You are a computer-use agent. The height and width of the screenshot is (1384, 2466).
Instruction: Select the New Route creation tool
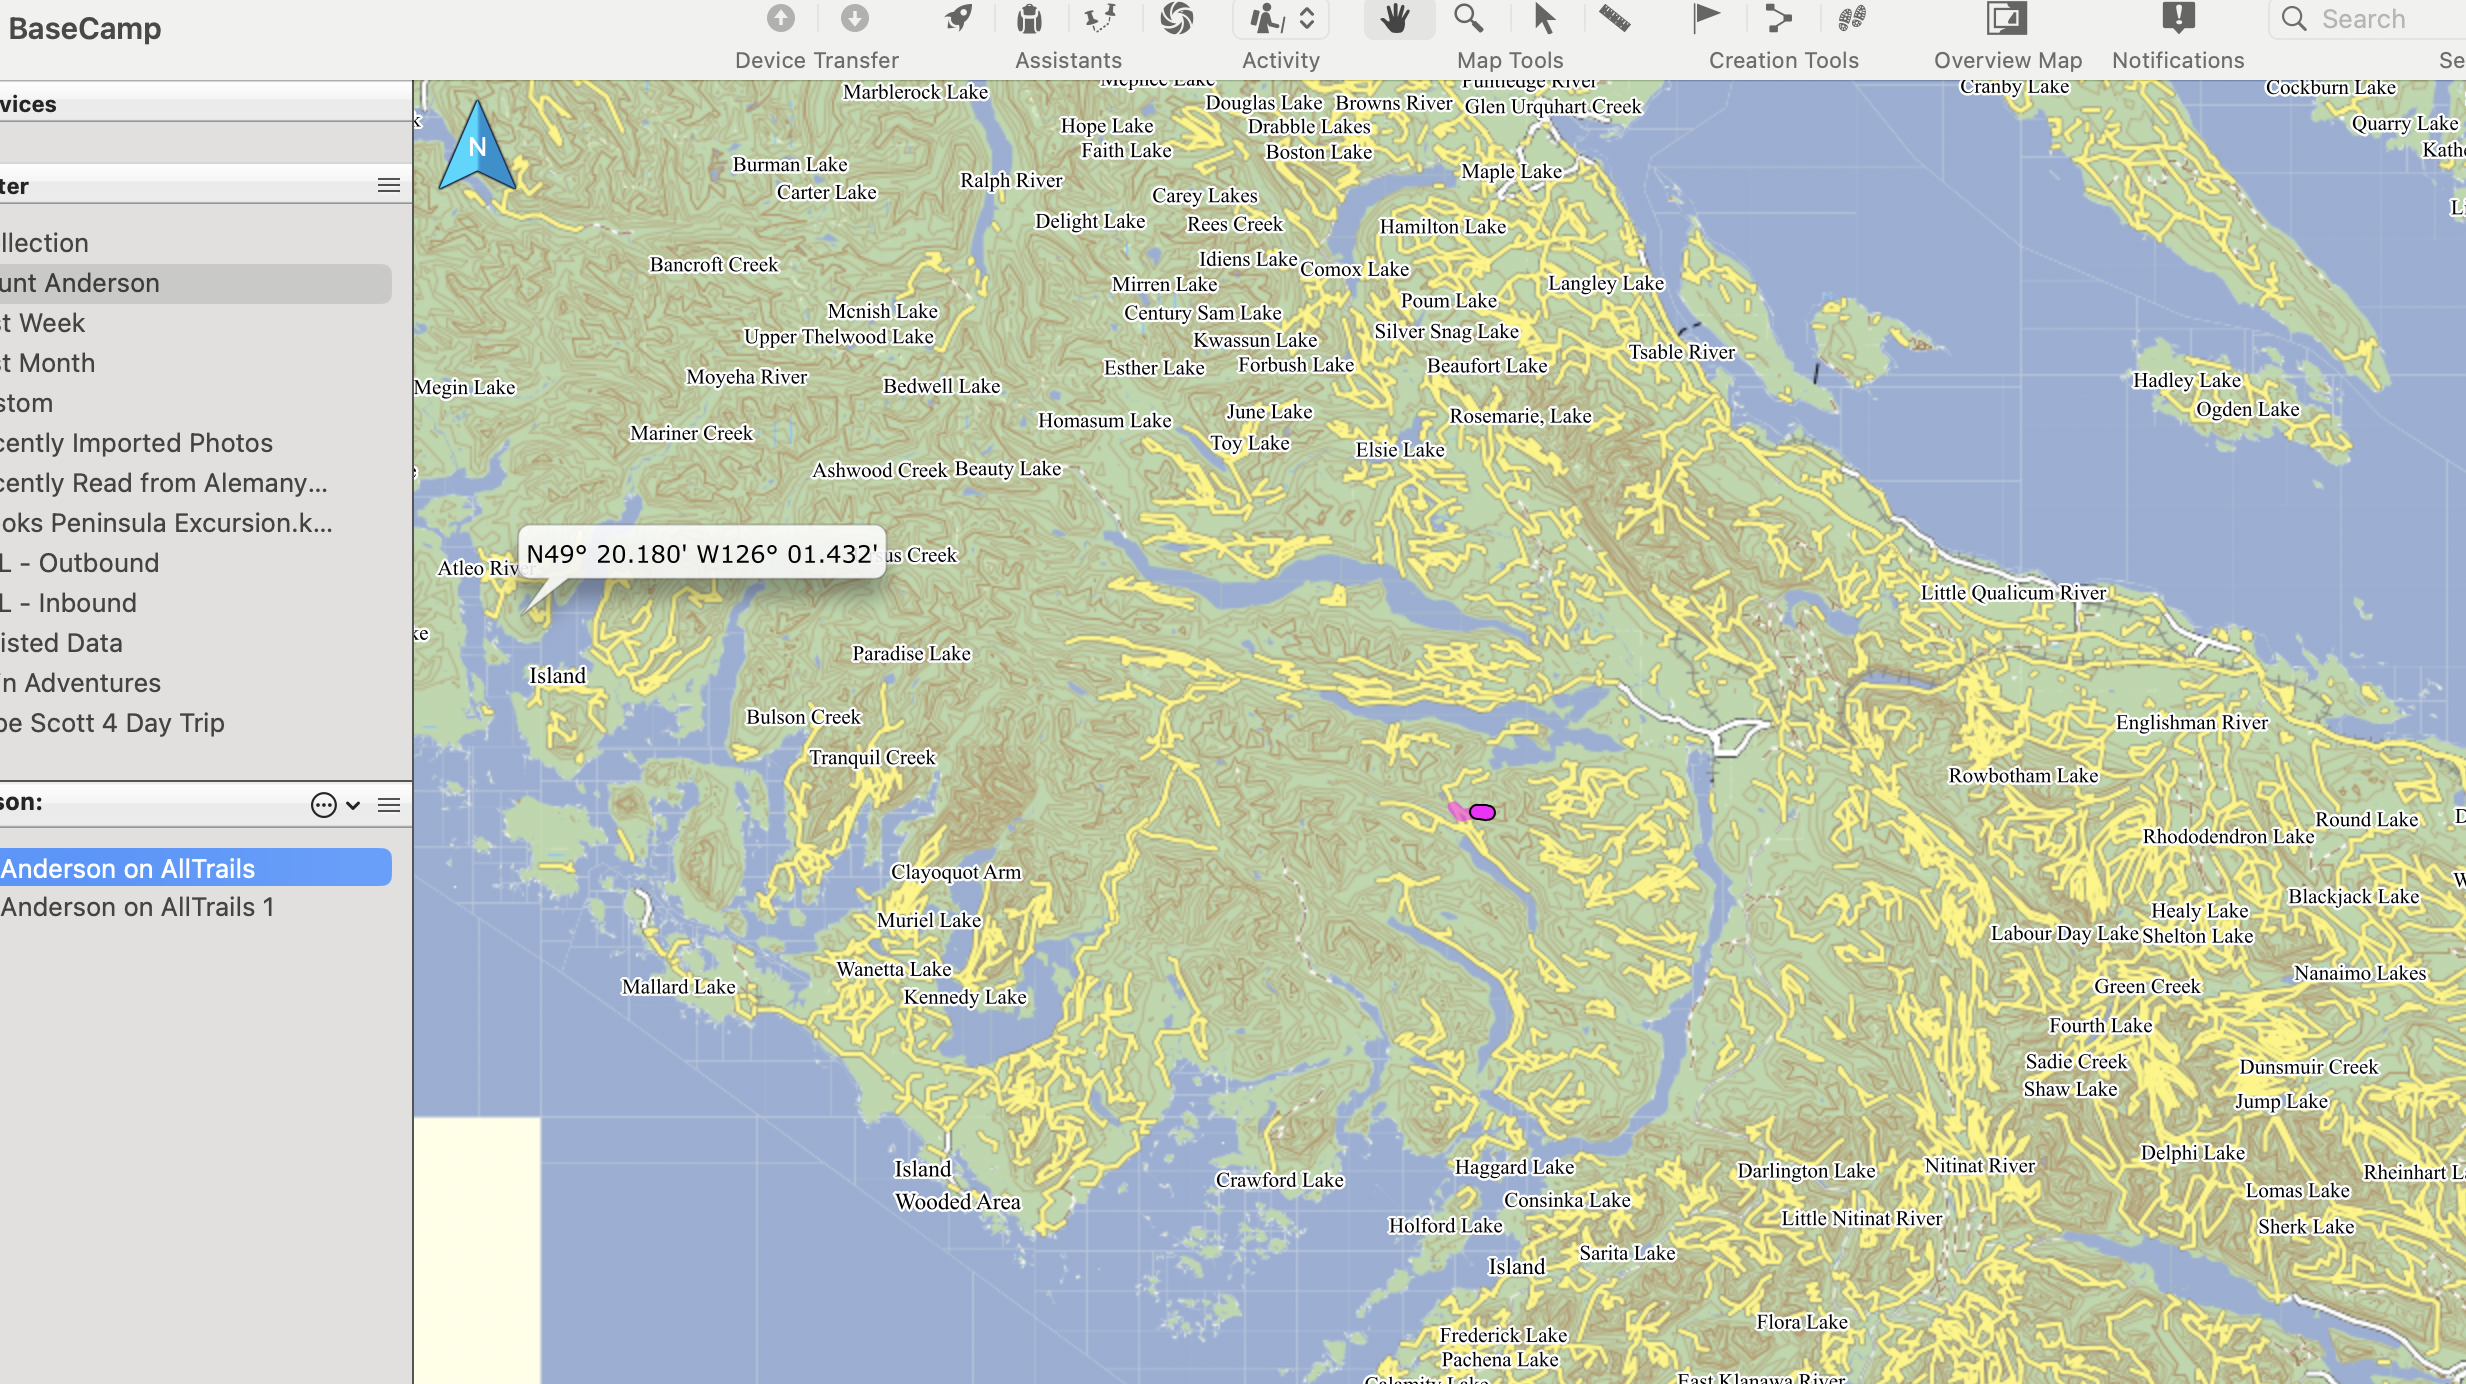(x=1778, y=18)
